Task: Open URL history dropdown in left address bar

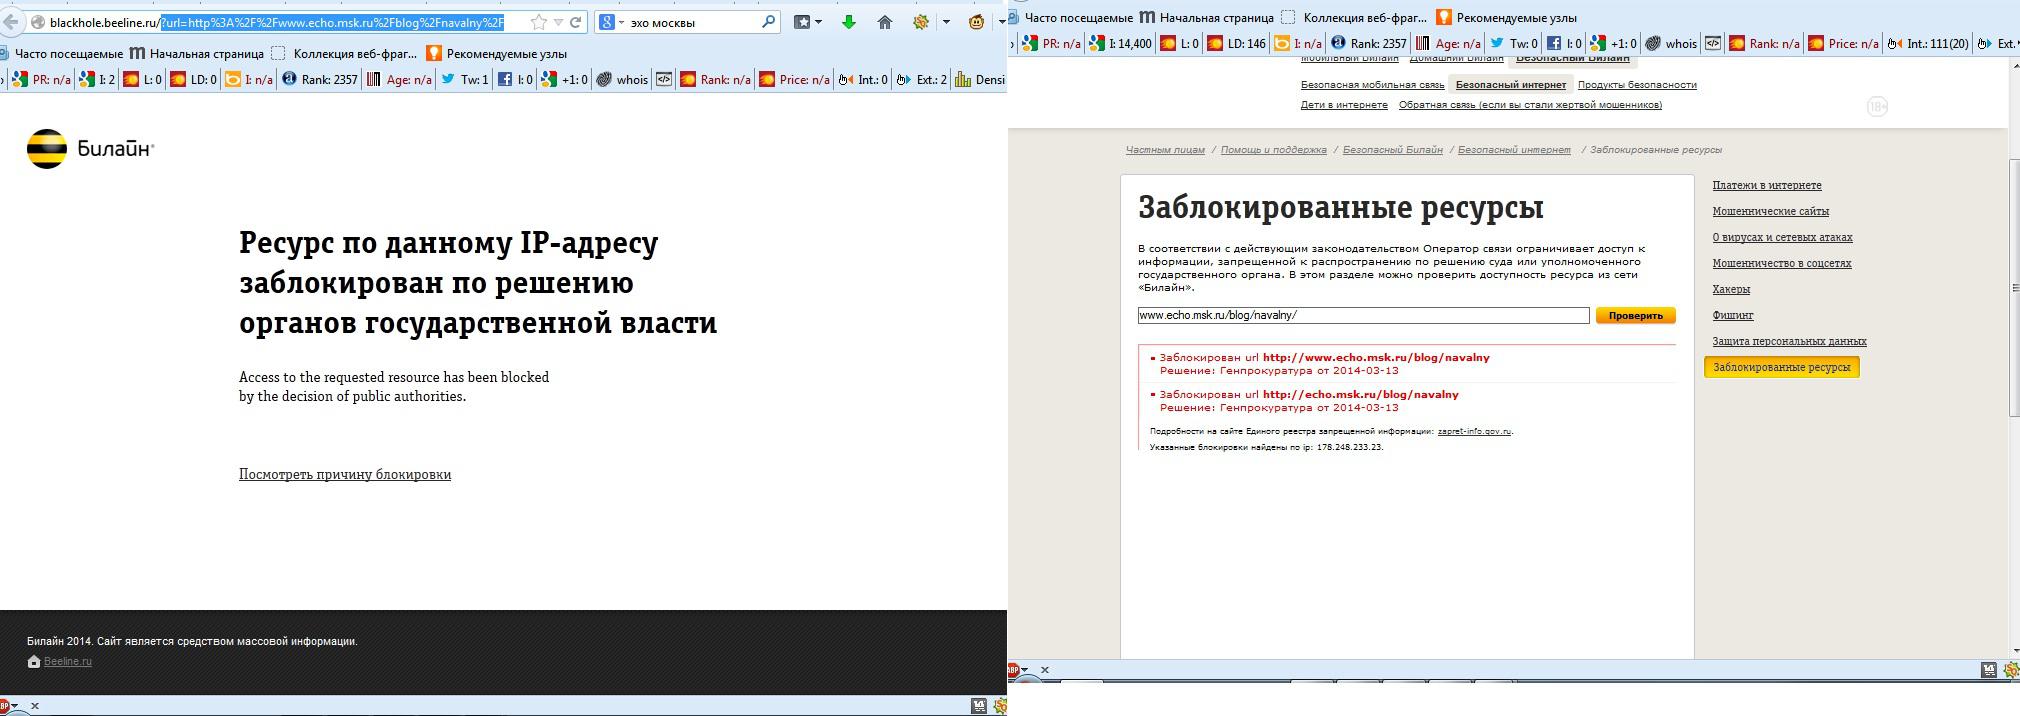Action: coord(558,22)
